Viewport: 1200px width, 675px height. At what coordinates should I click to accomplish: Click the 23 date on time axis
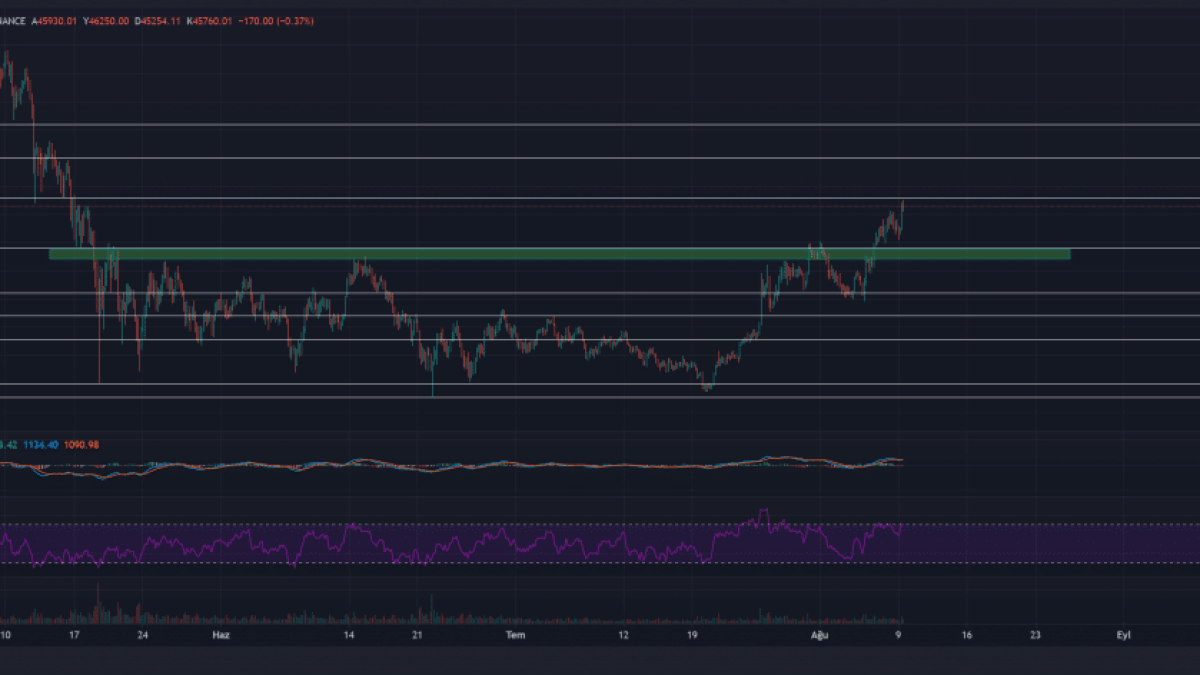pos(1035,634)
